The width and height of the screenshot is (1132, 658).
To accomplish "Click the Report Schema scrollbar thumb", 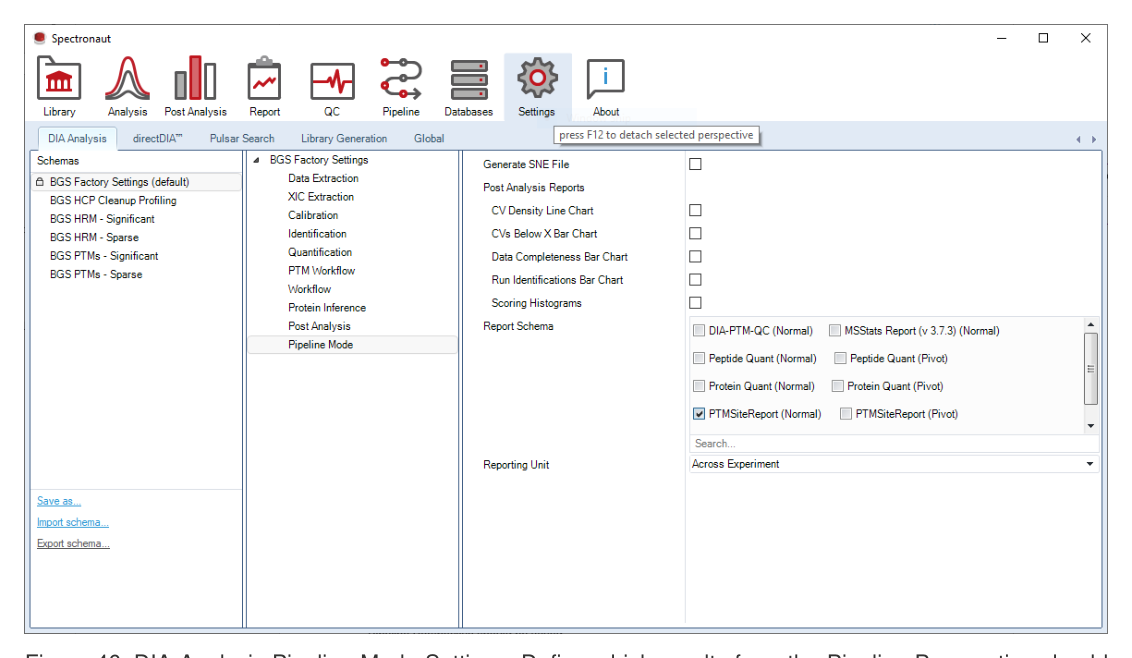I will coord(1091,368).
